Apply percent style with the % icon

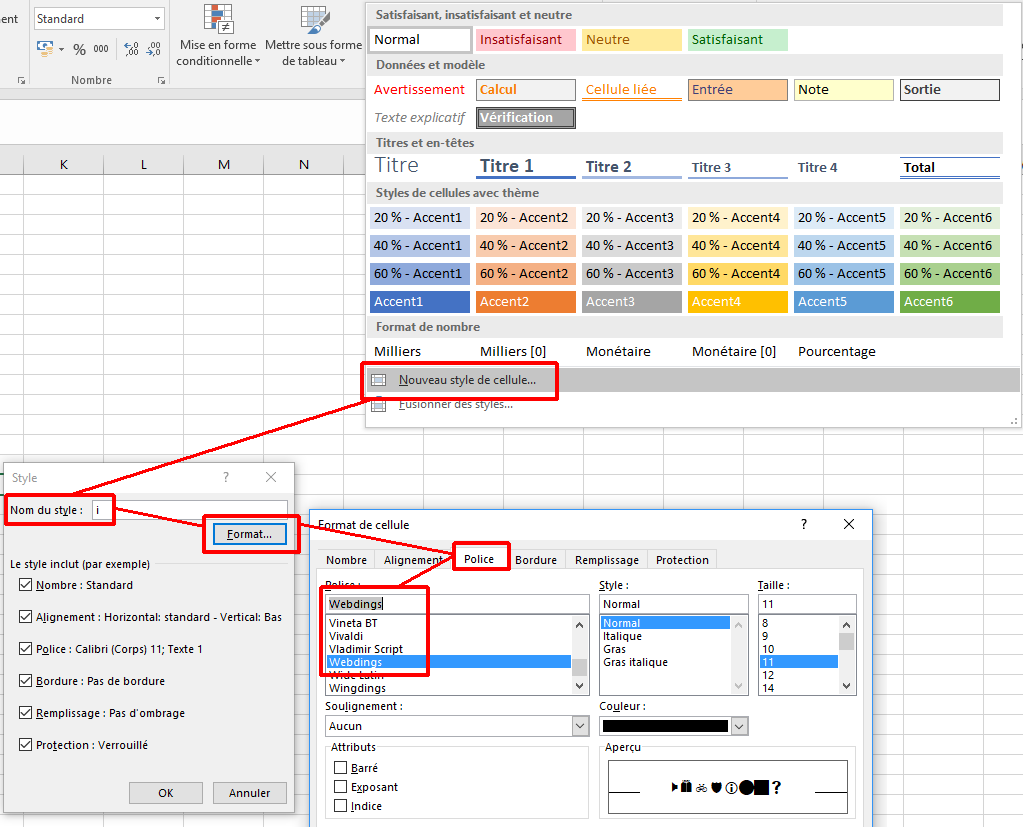(80, 50)
